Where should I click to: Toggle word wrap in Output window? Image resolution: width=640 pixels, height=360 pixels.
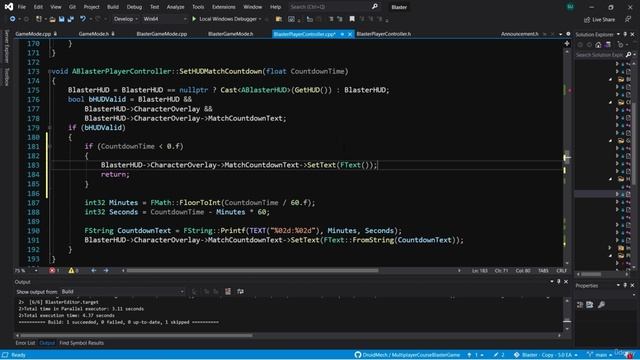(x=240, y=291)
